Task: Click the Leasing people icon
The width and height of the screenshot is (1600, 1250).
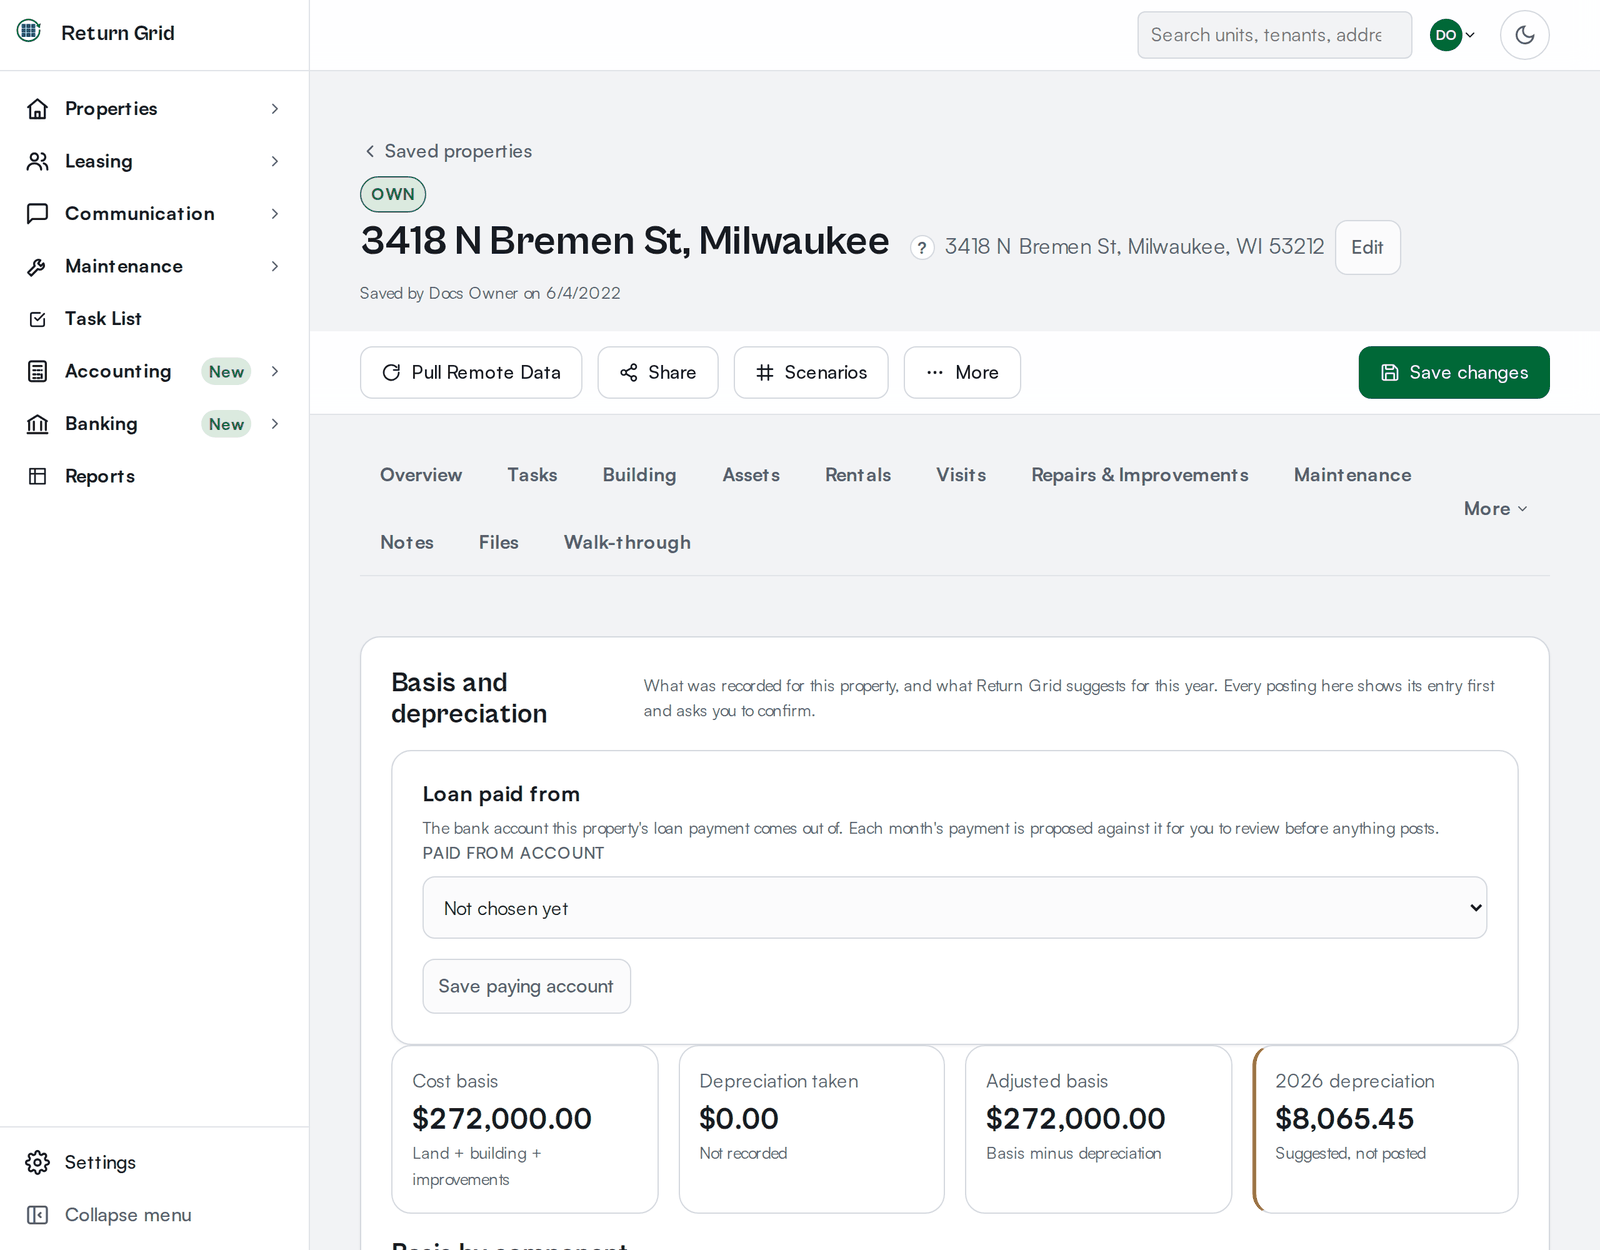Action: [38, 161]
